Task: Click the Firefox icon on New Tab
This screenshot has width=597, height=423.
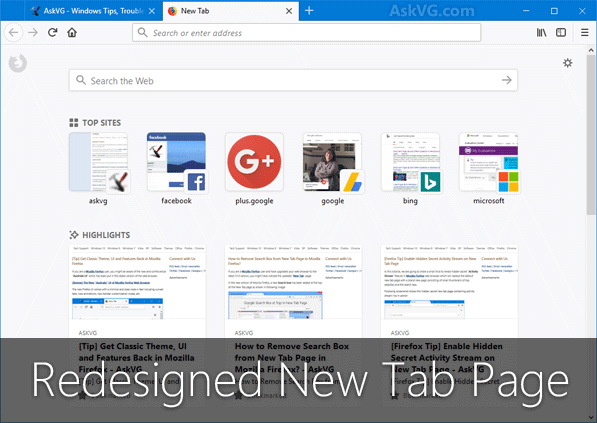Action: [x=172, y=11]
